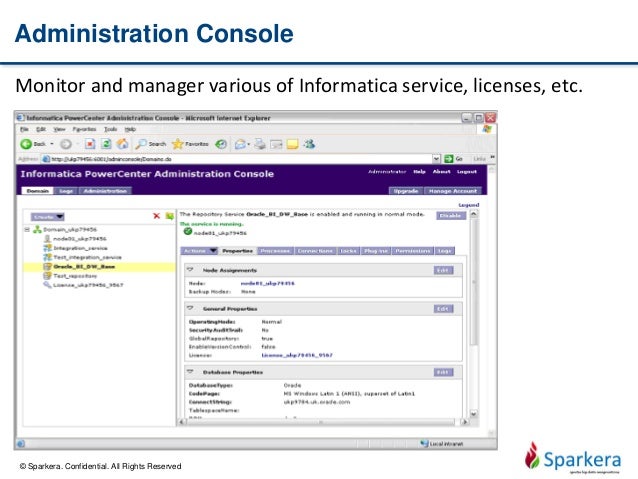Click the green Go button beside address bar

click(x=453, y=159)
